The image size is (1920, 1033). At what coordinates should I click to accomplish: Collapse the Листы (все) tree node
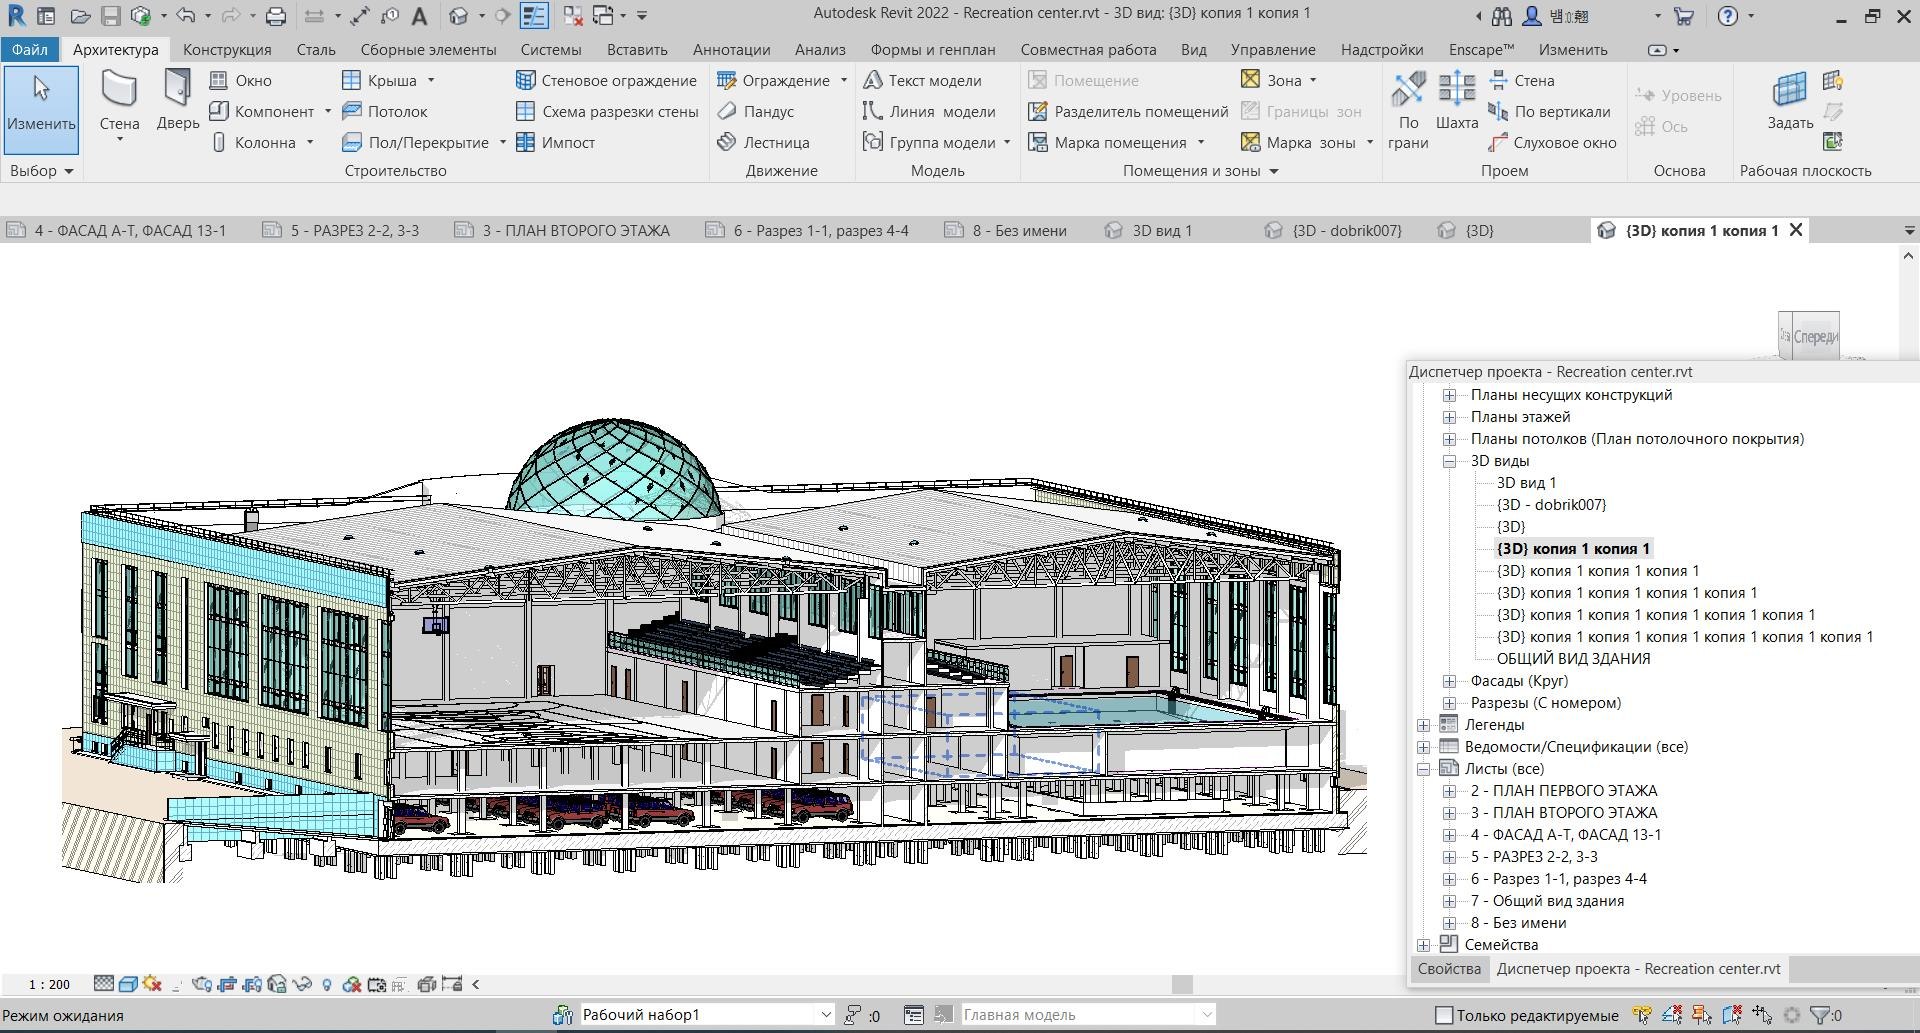[x=1423, y=769]
